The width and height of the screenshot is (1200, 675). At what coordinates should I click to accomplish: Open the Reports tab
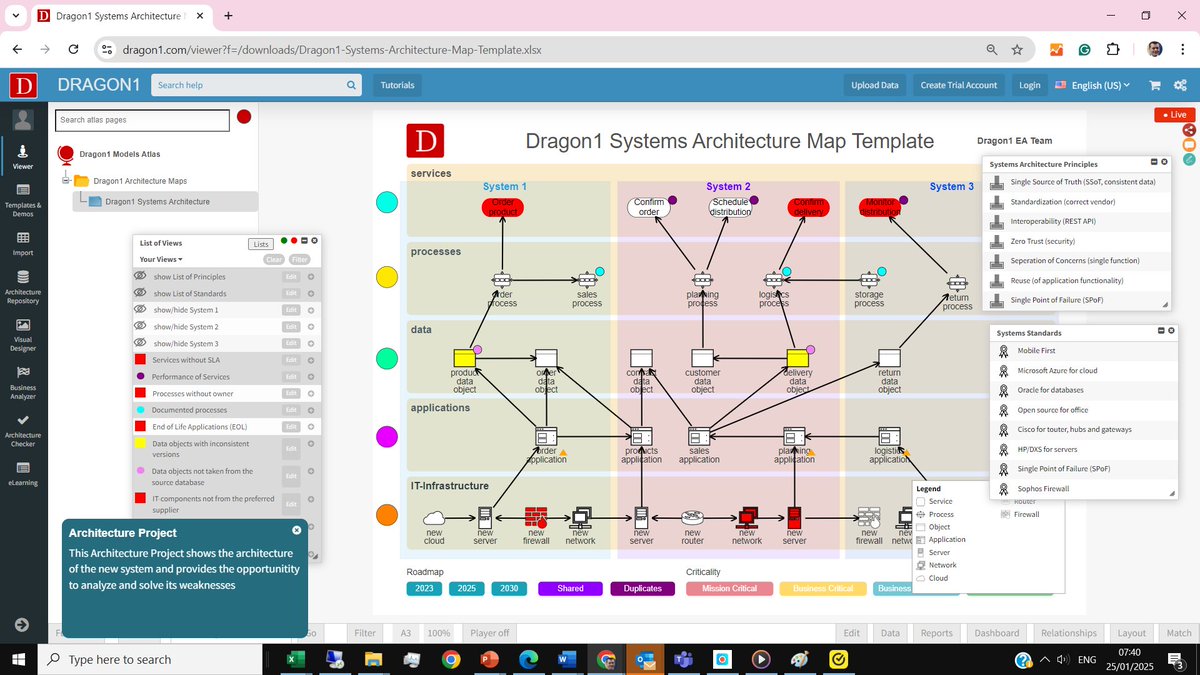936,632
